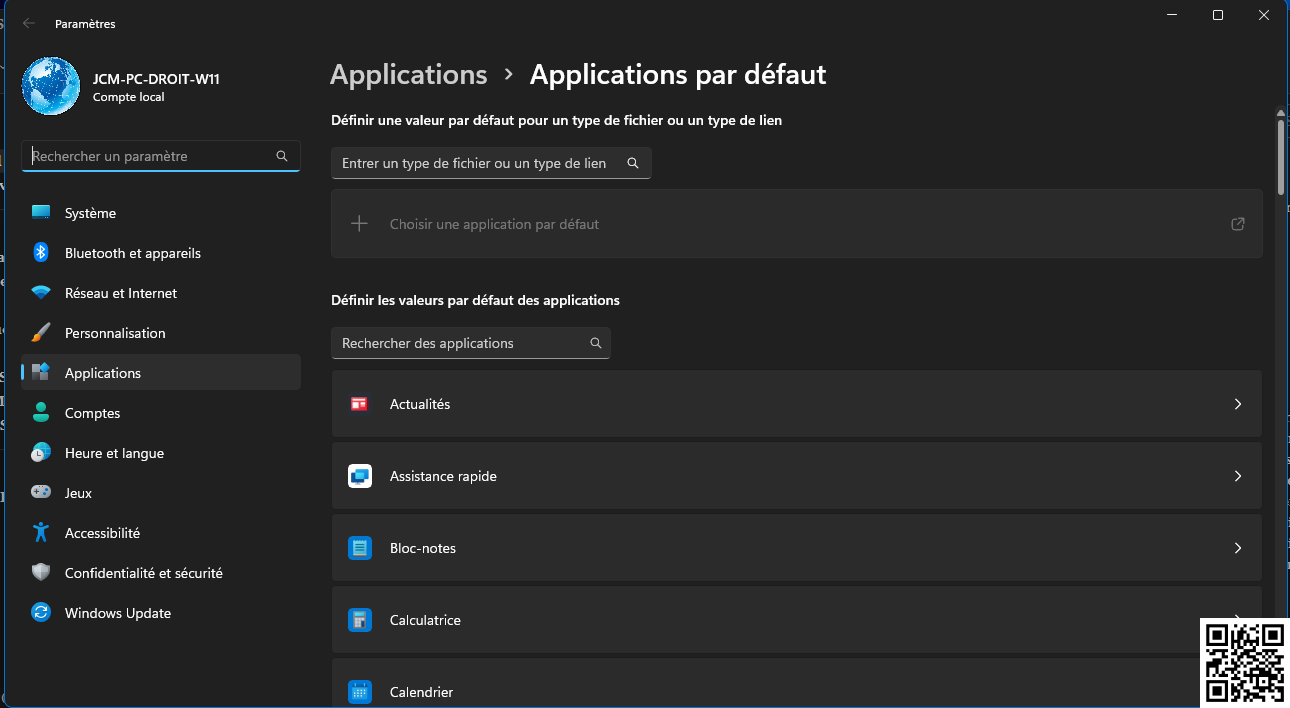The width and height of the screenshot is (1290, 708).
Task: Click the Assistance rapide app icon
Action: coord(359,476)
